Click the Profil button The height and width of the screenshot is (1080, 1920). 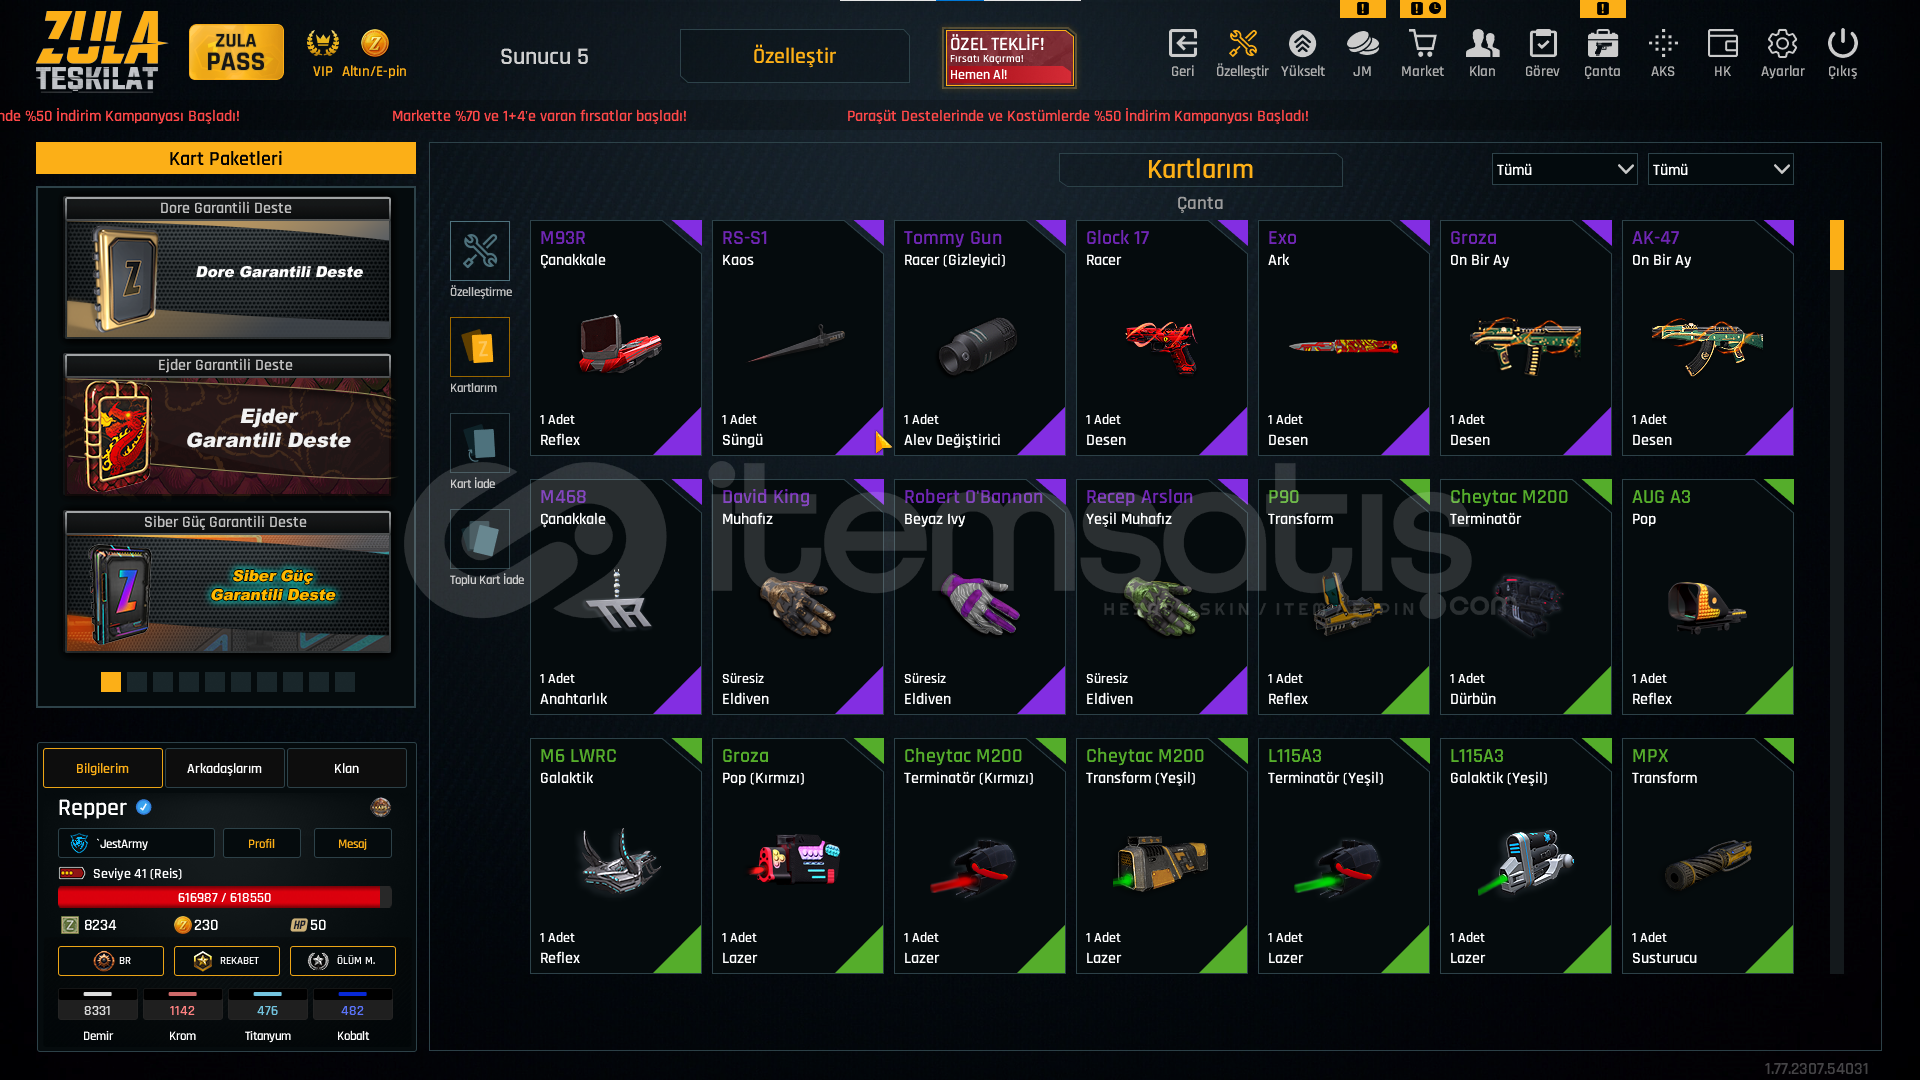[x=262, y=843]
